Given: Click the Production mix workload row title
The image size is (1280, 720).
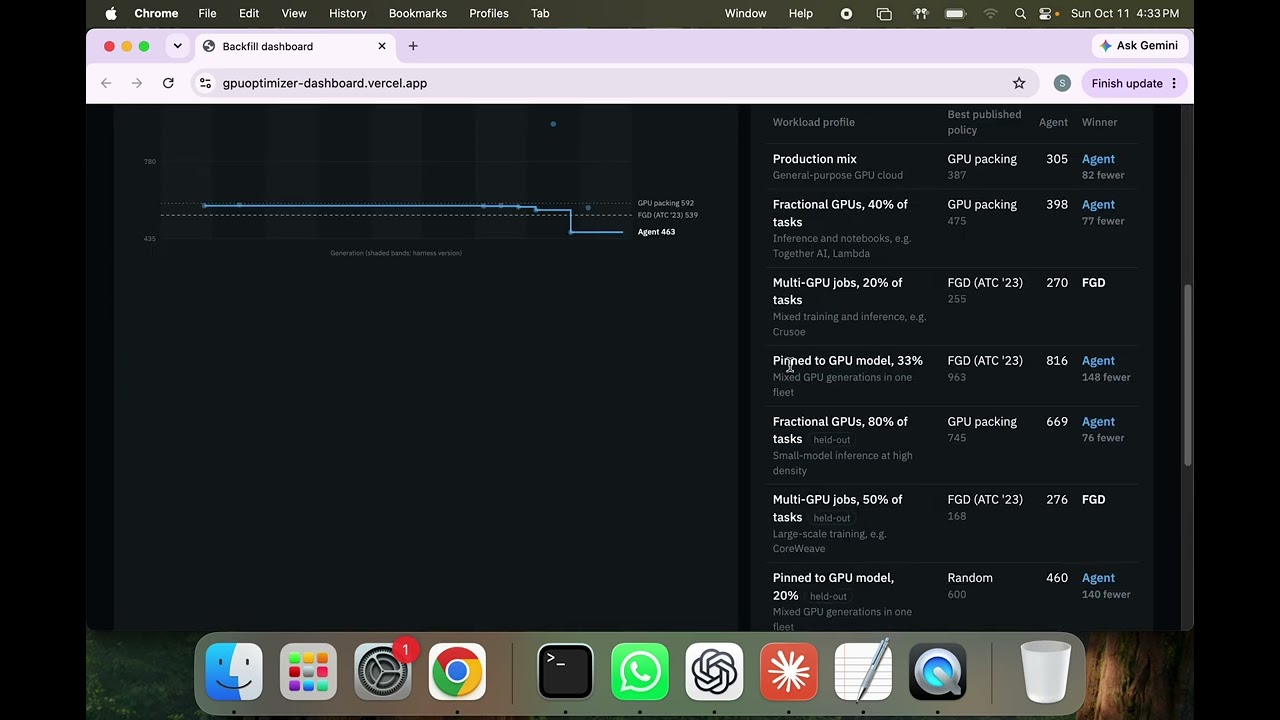Looking at the screenshot, I should click(x=814, y=159).
